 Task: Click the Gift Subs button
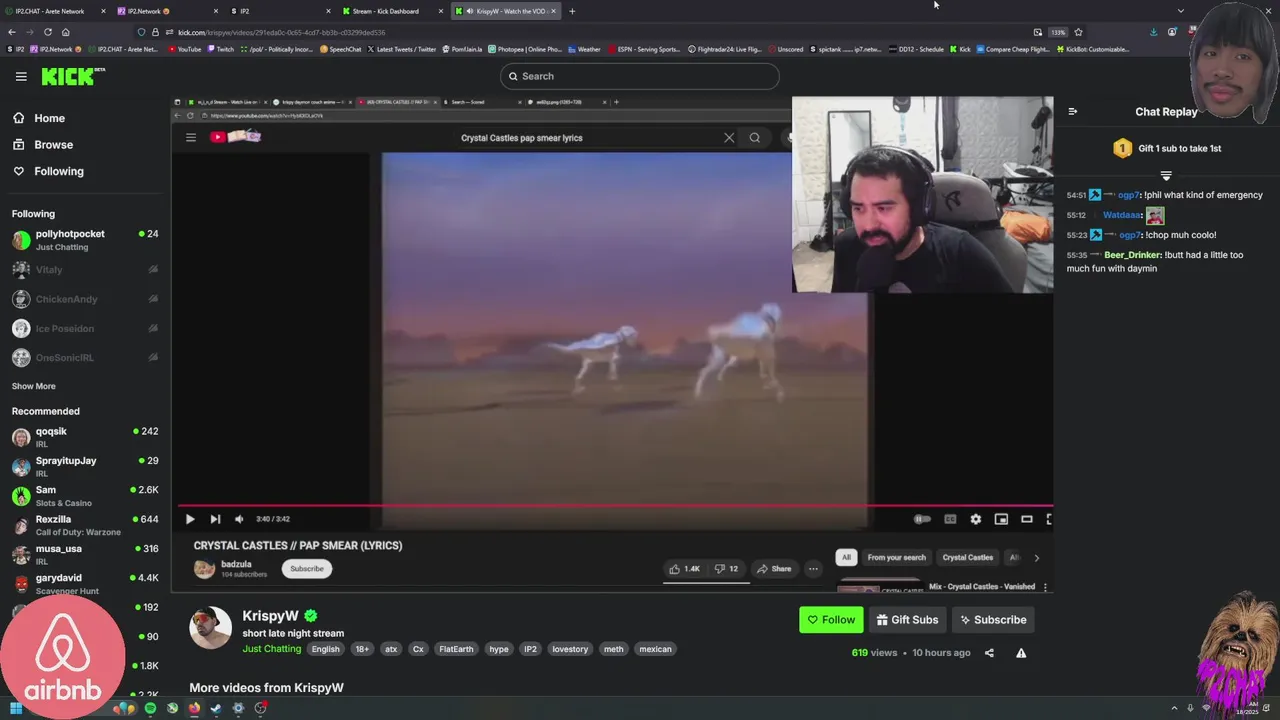(x=907, y=620)
